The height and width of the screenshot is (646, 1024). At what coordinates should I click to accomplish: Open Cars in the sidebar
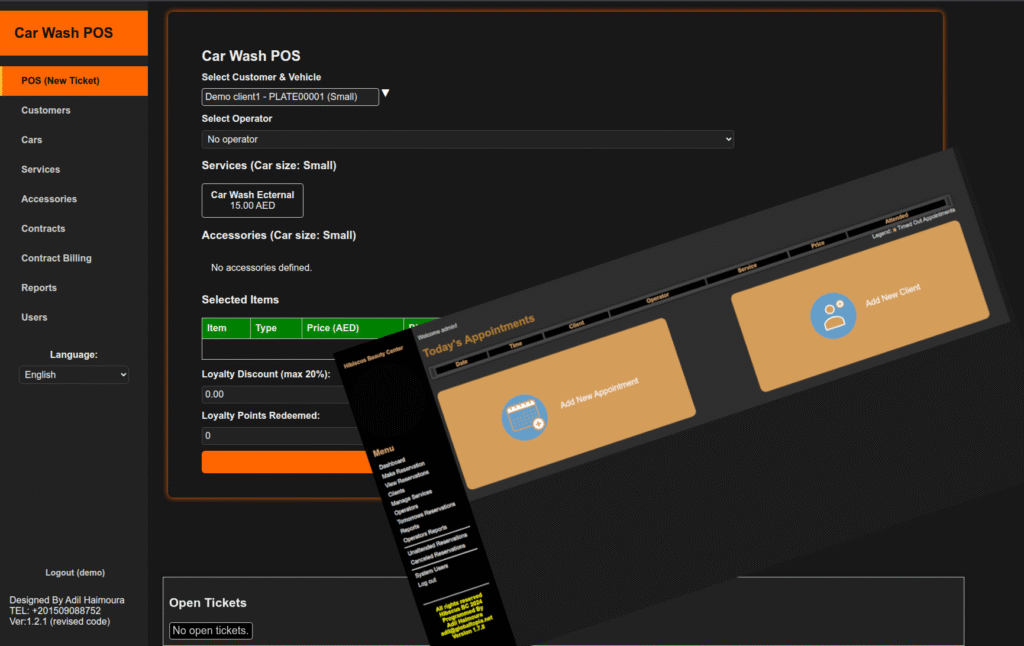tap(32, 140)
